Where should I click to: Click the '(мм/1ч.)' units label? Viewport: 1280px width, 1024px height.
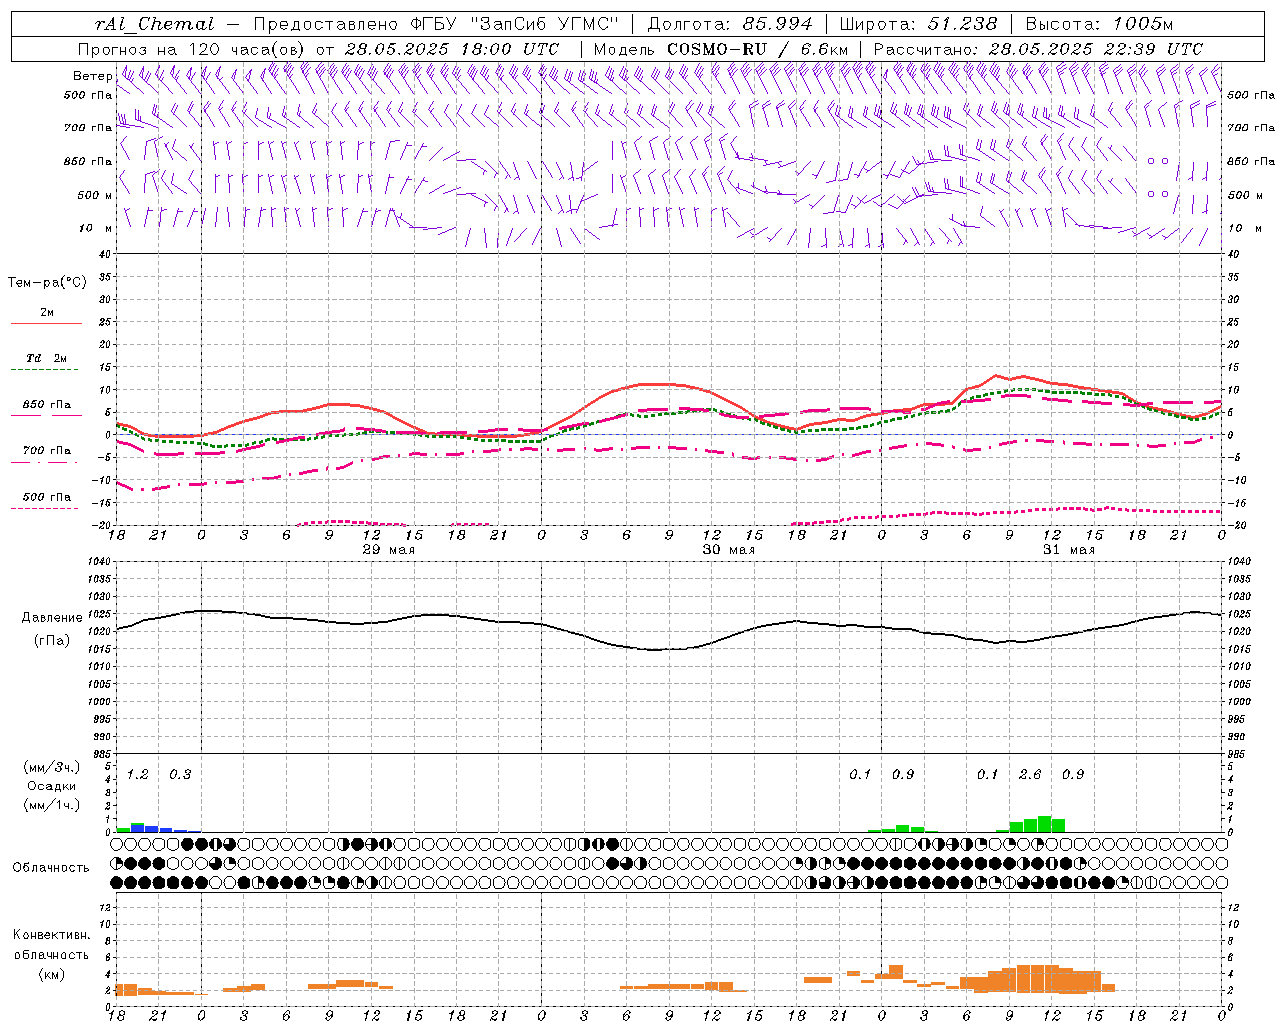pyautogui.click(x=51, y=805)
